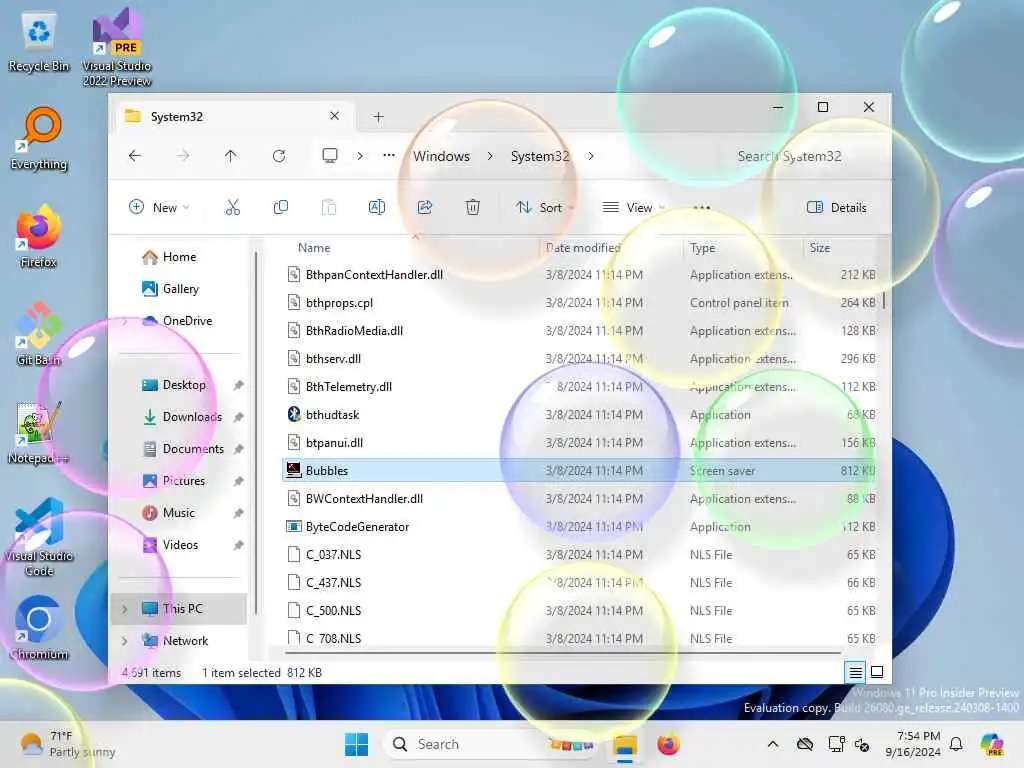The width and height of the screenshot is (1024, 768).
Task: Click the Share icon in toolbar
Action: (424, 208)
